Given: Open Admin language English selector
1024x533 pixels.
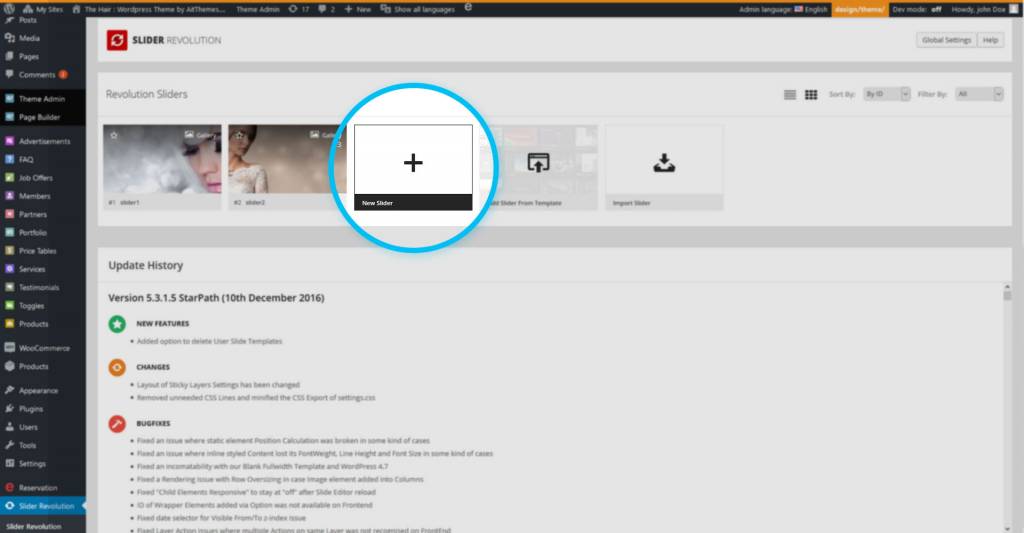Looking at the screenshot, I should click(x=783, y=9).
